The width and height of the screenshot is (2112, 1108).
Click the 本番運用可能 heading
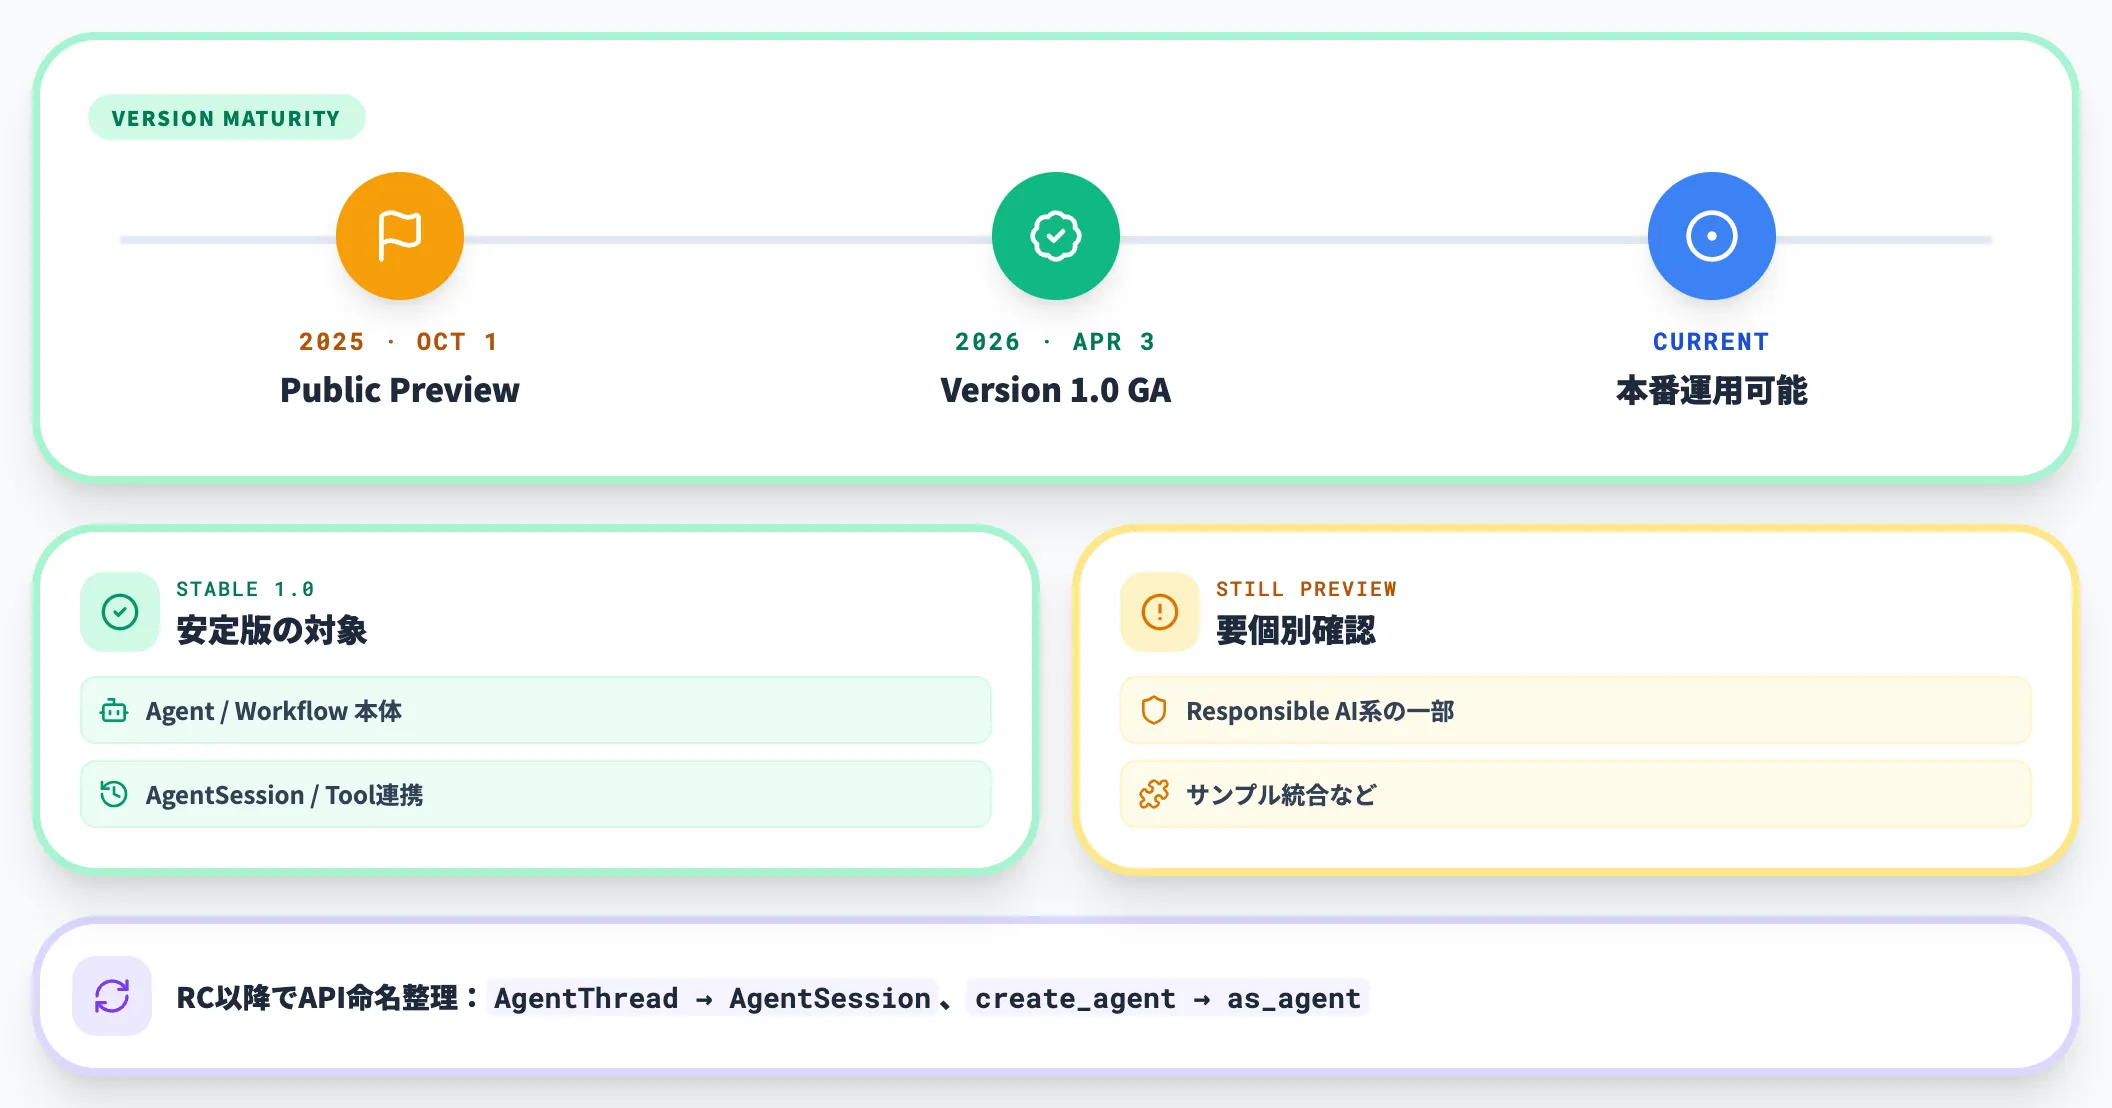pos(1712,390)
